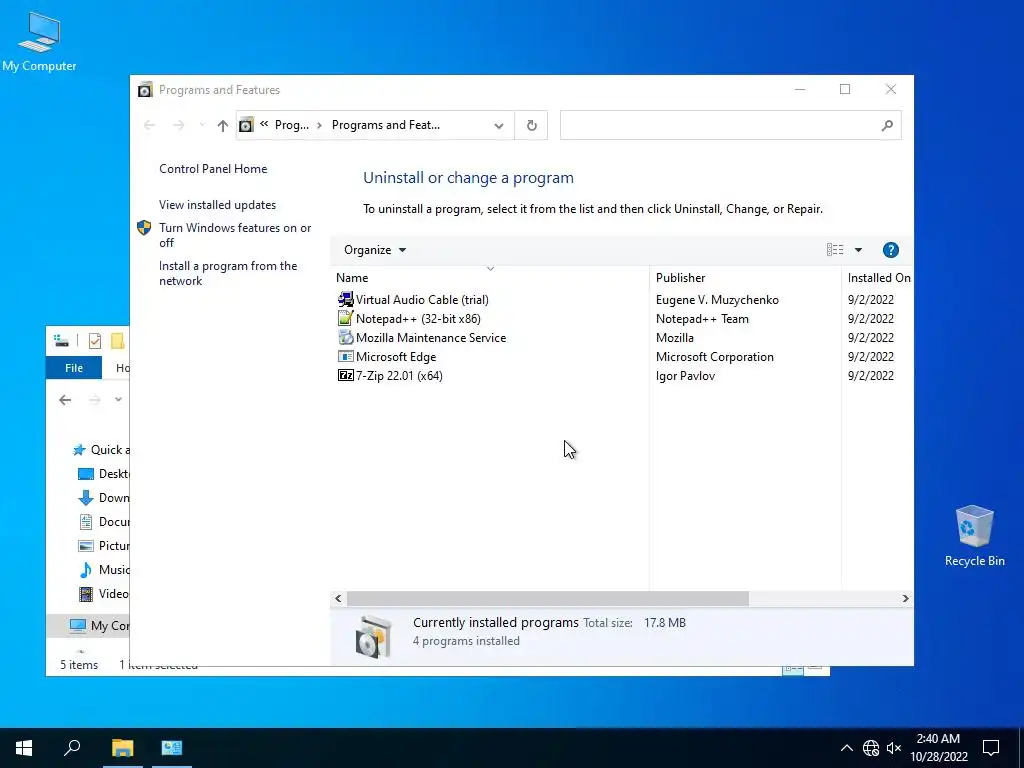Select the 7-Zip program icon

pyautogui.click(x=345, y=376)
